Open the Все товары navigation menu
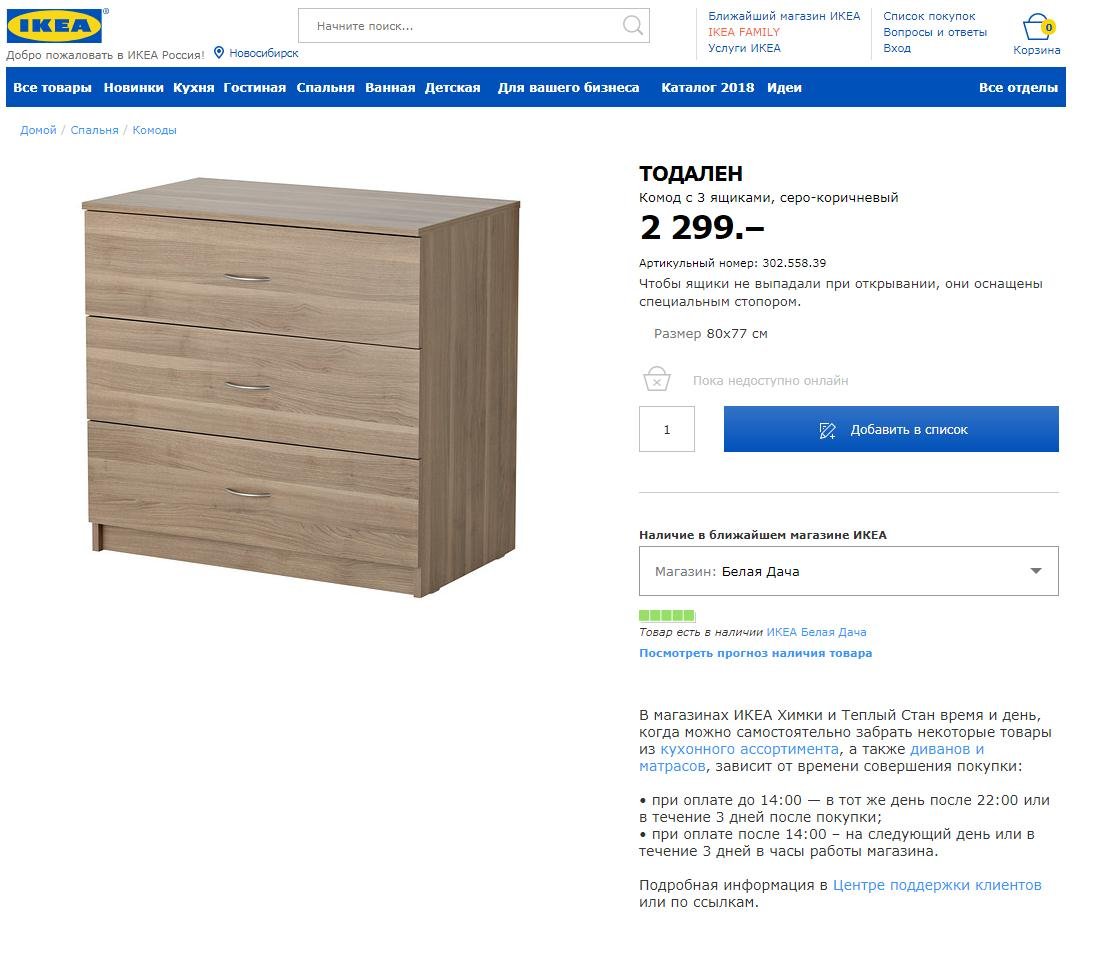Screen dimensions: 1108x976 coord(52,88)
